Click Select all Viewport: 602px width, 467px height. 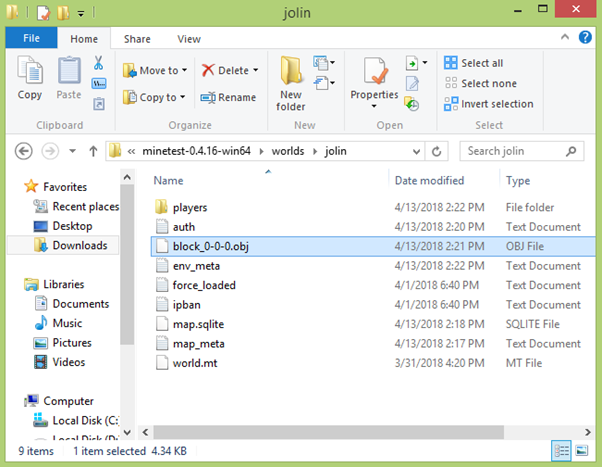tap(473, 63)
